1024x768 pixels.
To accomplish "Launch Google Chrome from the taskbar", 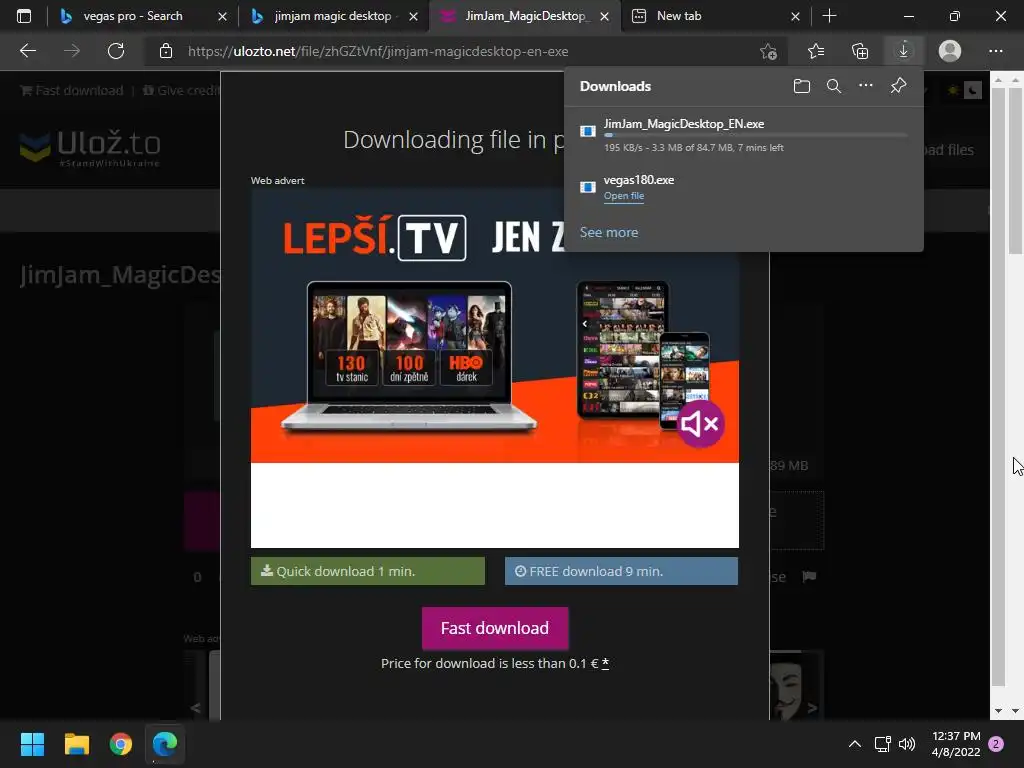I will 121,744.
